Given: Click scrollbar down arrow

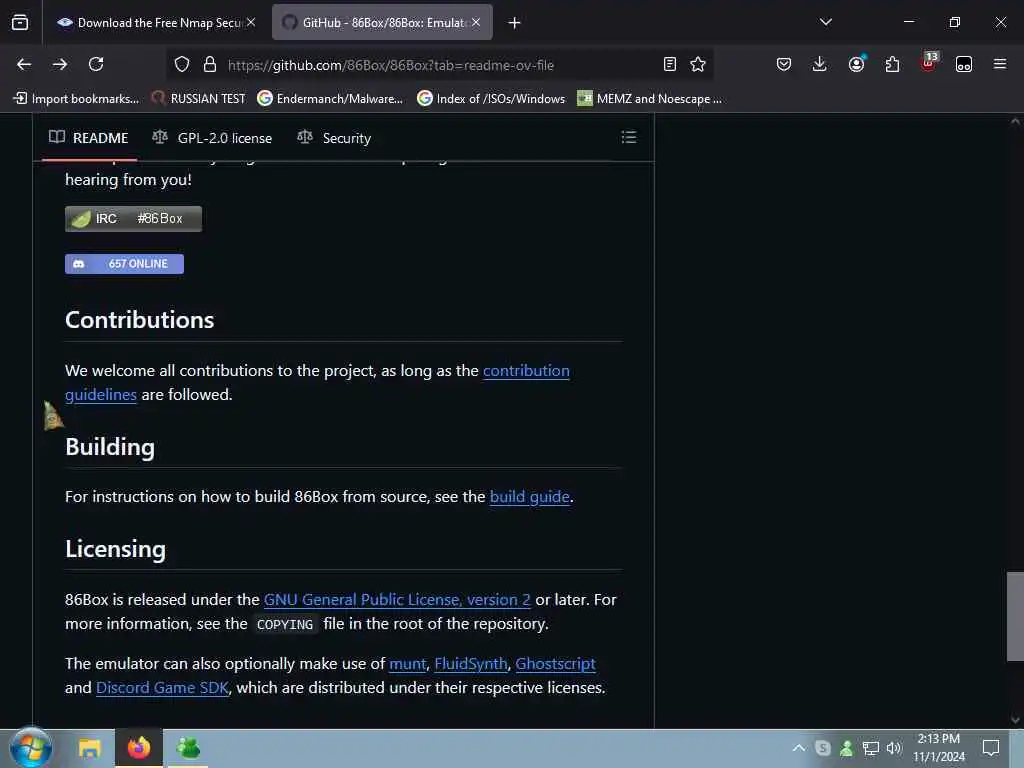Looking at the screenshot, I should 1015,720.
